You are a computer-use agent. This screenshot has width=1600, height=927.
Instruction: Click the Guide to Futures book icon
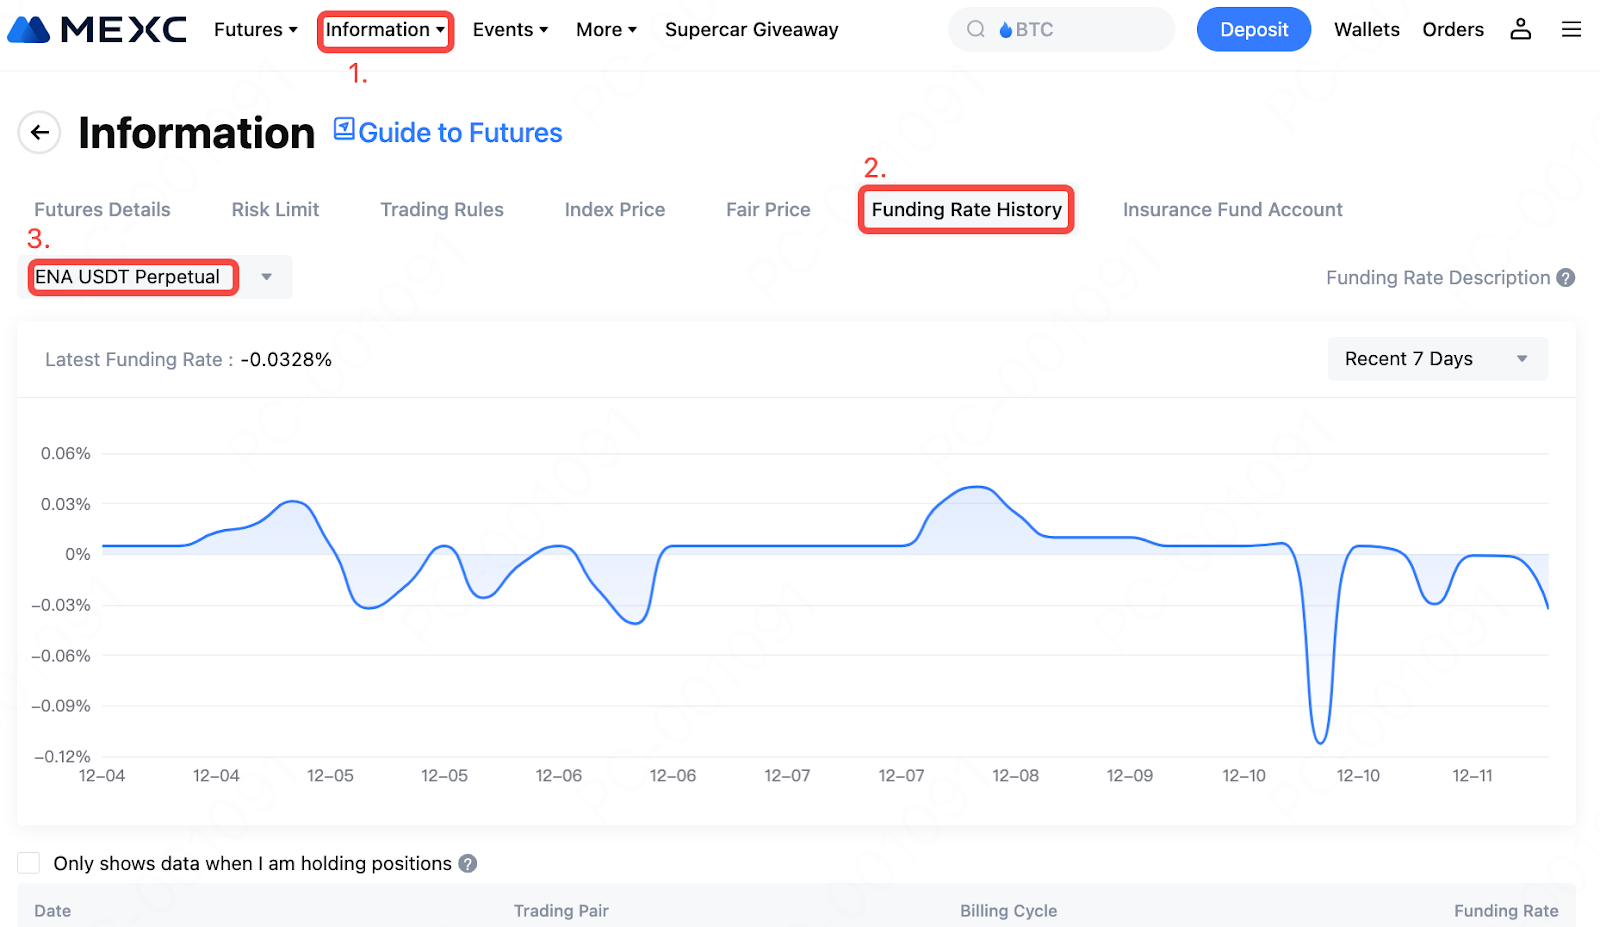(344, 130)
